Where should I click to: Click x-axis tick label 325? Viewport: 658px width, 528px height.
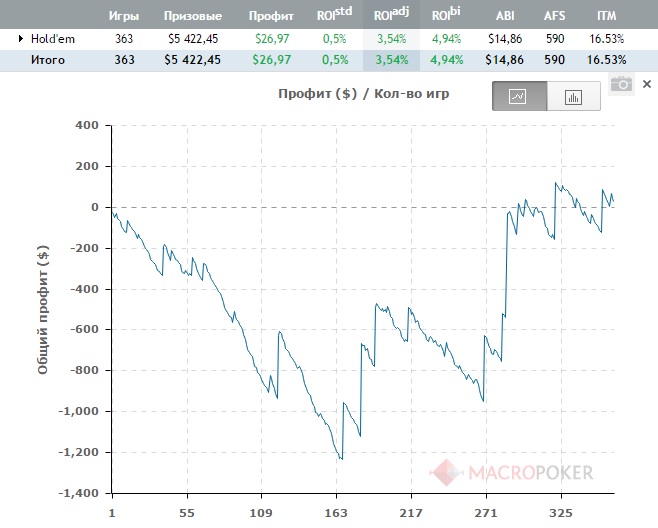point(561,513)
